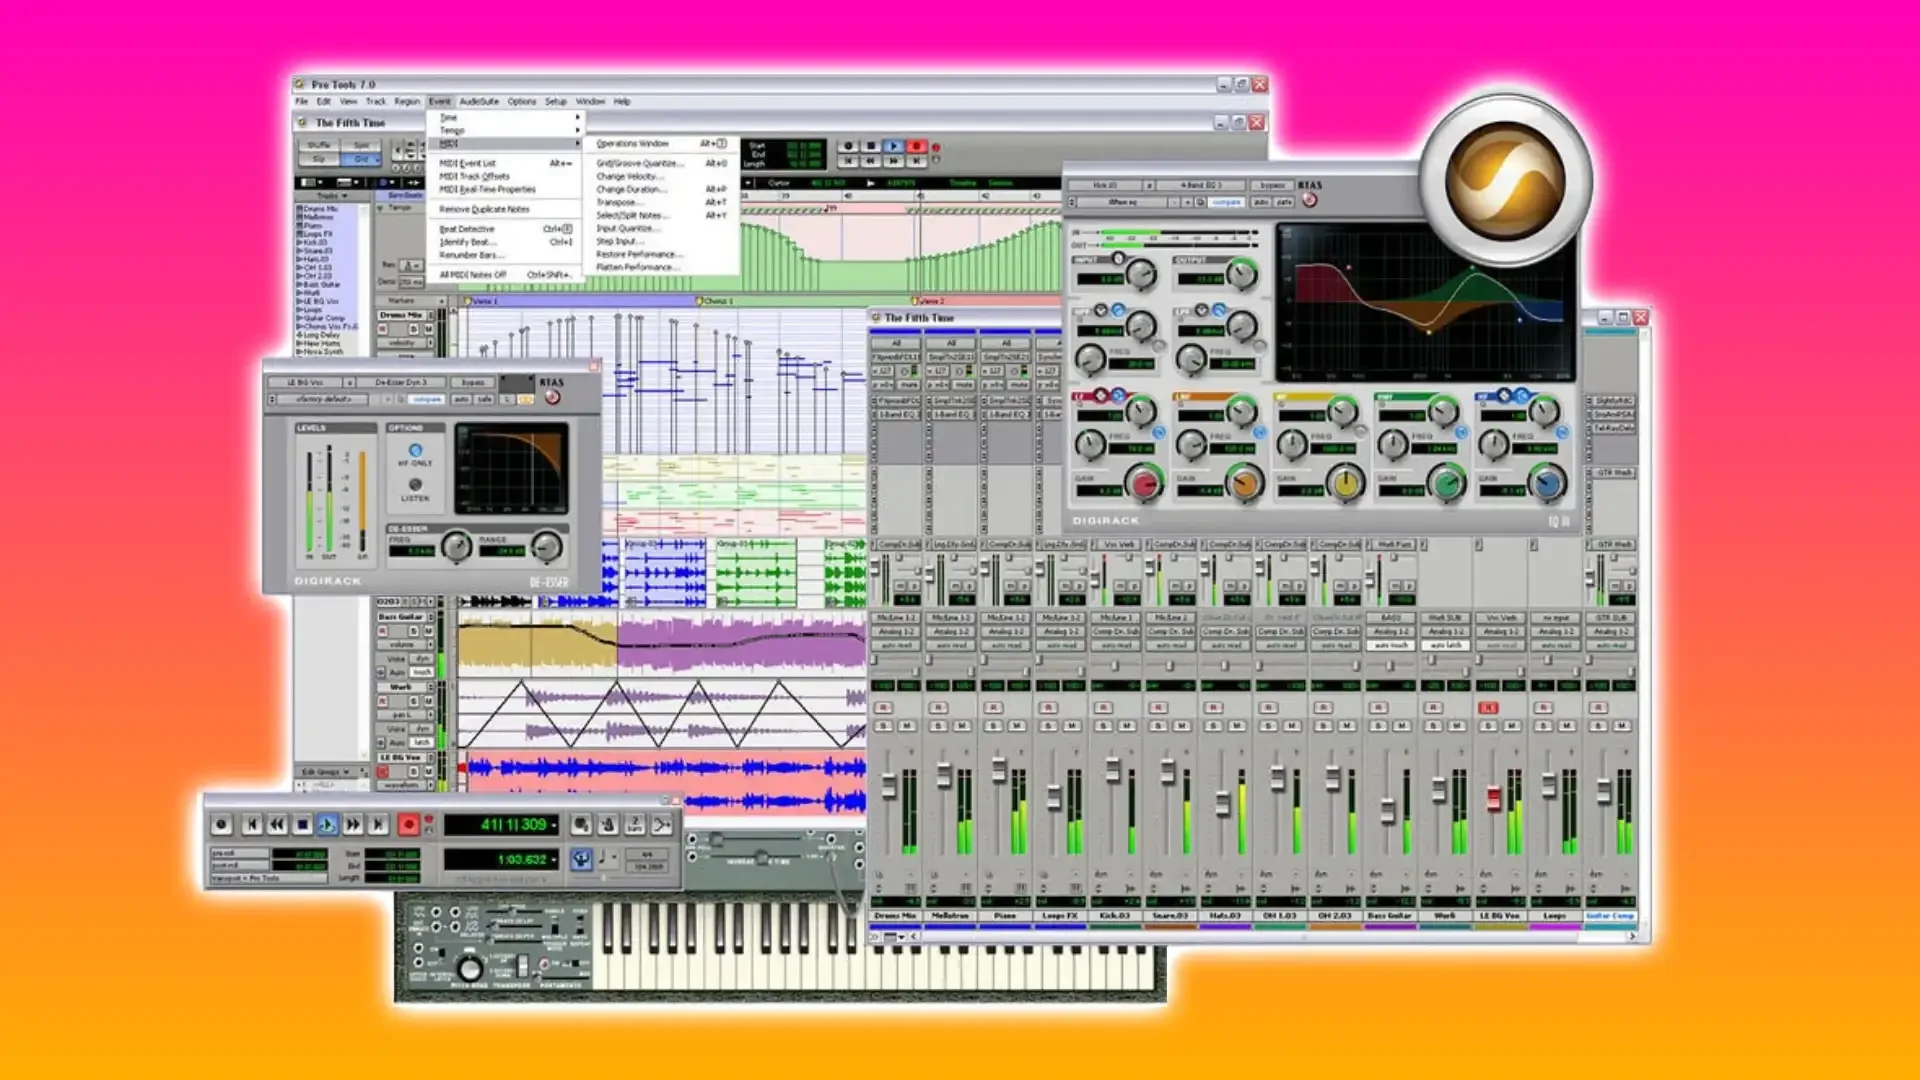The width and height of the screenshot is (1920, 1080).
Task: Select Grid/Groove Quantize from the MIDI submenu
Action: pyautogui.click(x=640, y=161)
